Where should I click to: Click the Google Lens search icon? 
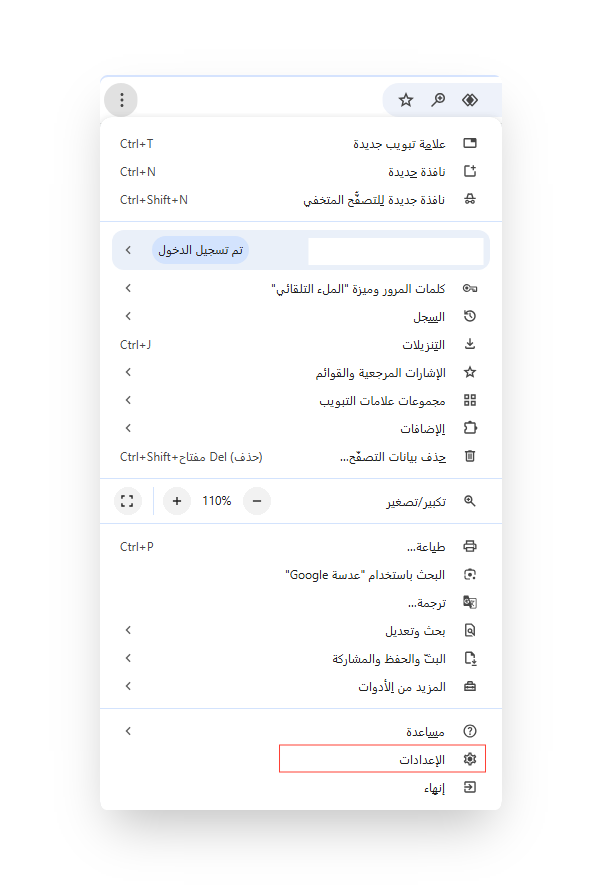pyautogui.click(x=470, y=575)
